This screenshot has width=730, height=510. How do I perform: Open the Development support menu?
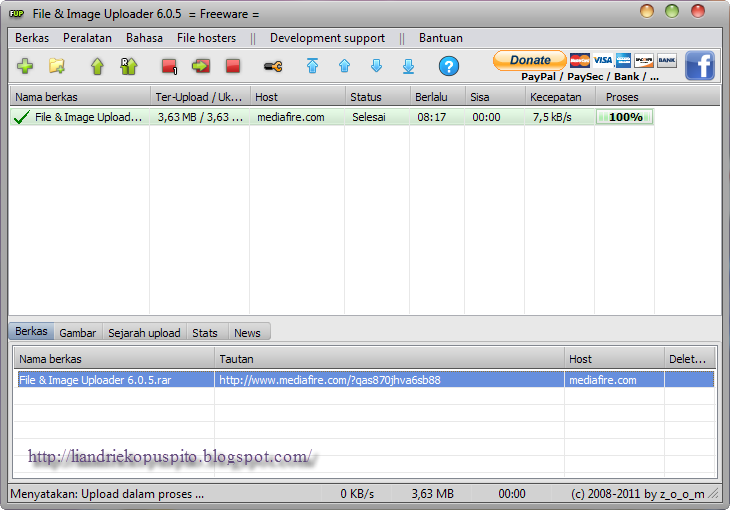pos(327,38)
